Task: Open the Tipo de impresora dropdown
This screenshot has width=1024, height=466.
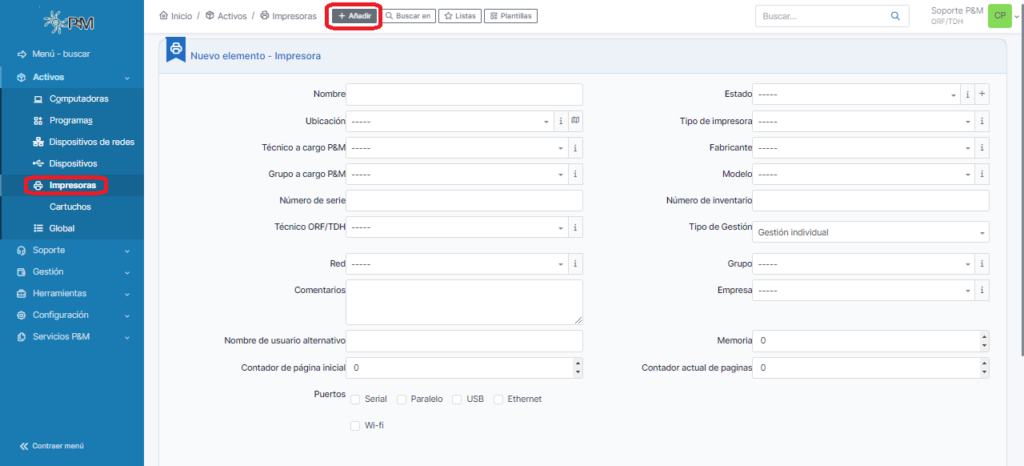Action: (x=863, y=121)
